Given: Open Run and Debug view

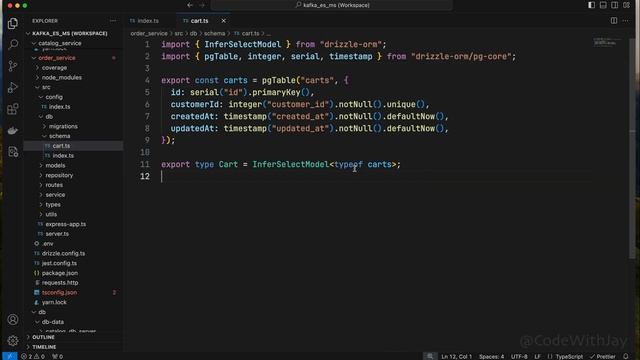Looking at the screenshot, I should click(13, 87).
